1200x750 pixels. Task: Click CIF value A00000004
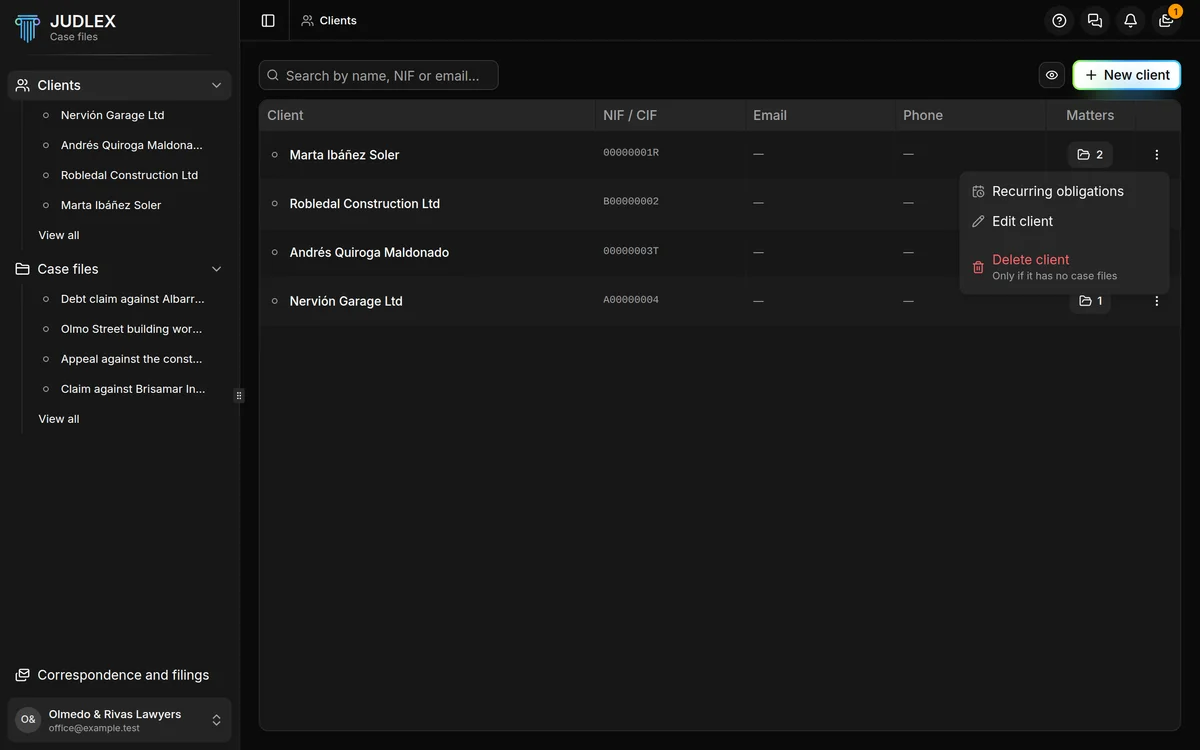(631, 300)
